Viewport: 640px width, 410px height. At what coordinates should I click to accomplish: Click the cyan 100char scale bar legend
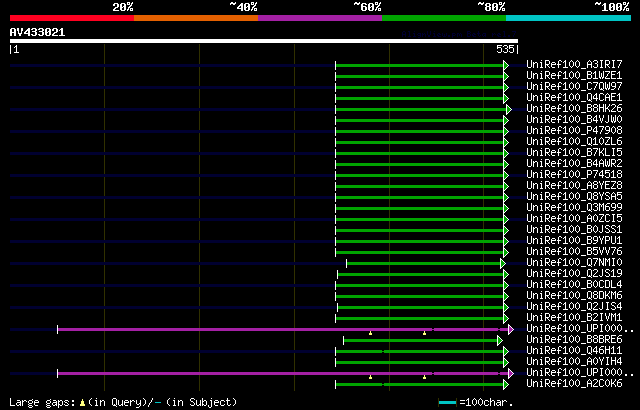click(447, 403)
